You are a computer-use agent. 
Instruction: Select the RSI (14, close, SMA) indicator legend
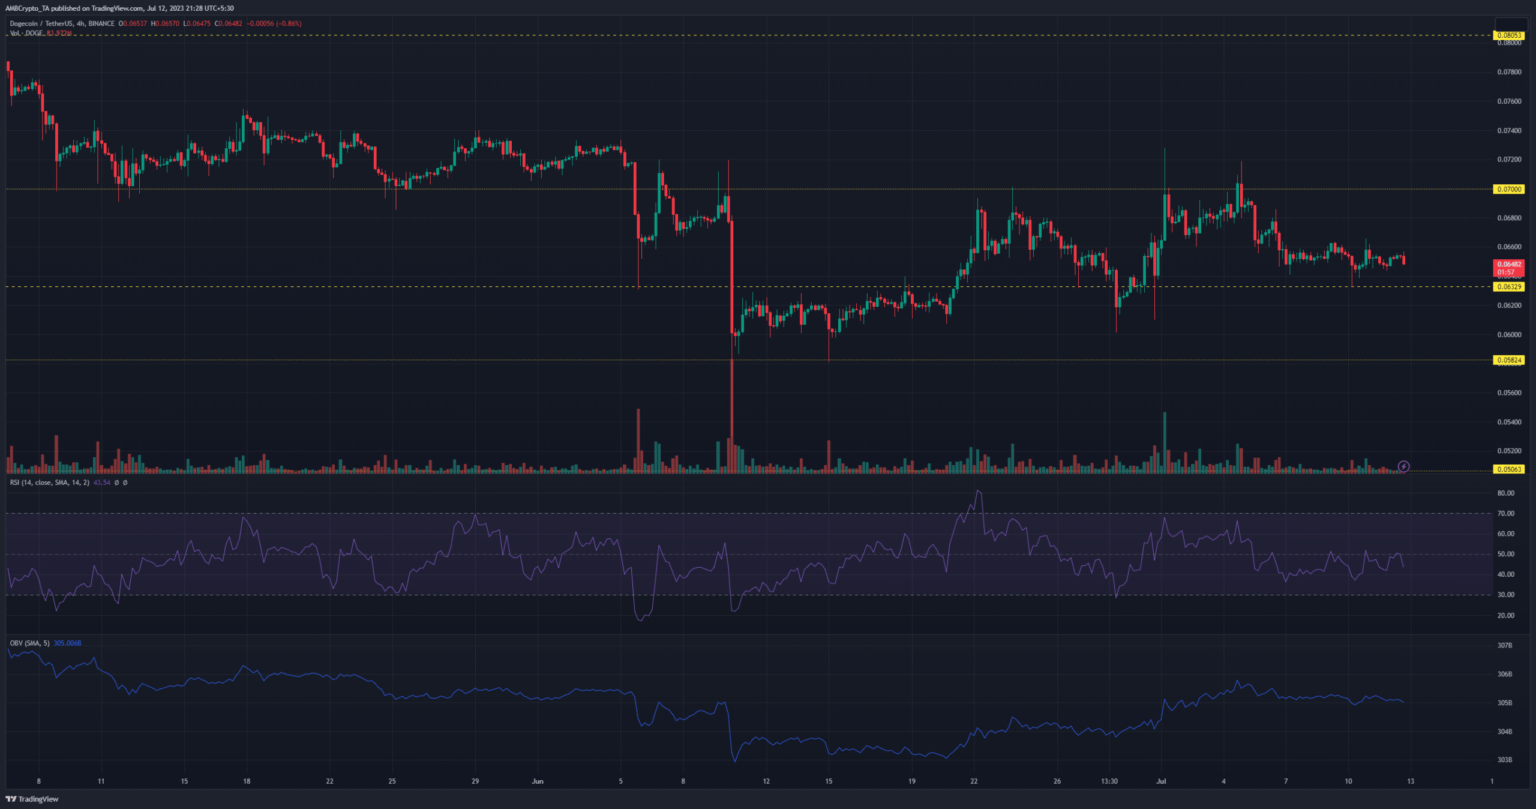click(x=62, y=483)
